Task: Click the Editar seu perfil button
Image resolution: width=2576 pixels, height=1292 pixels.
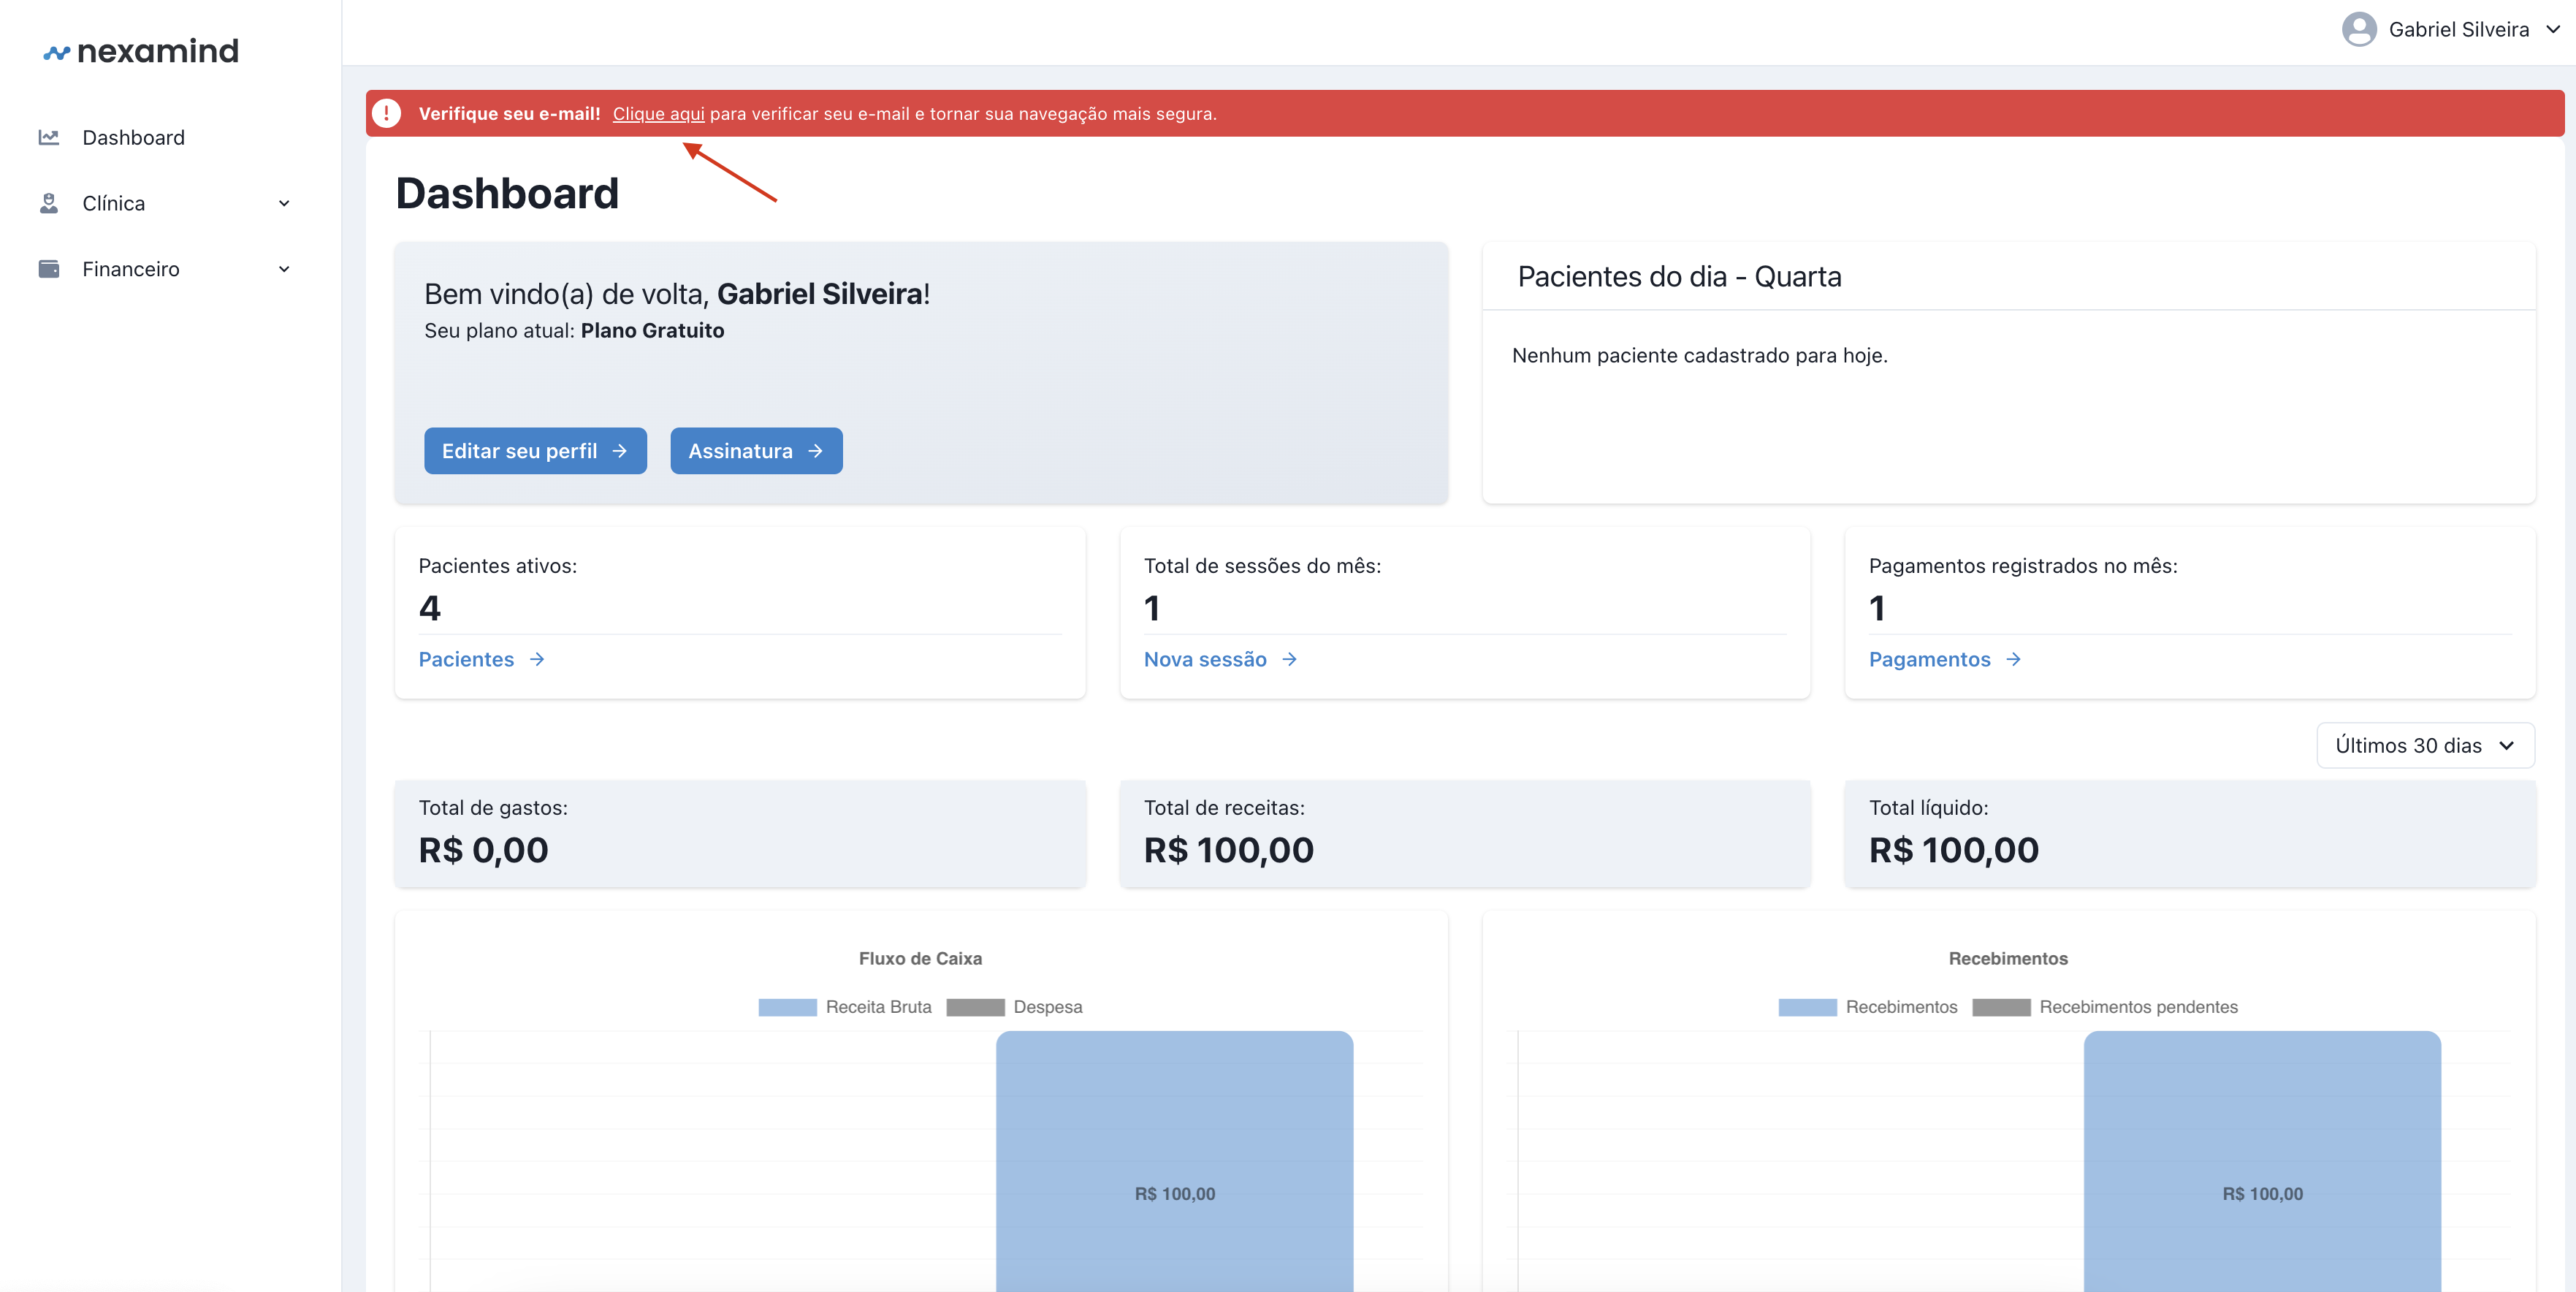Action: point(535,451)
